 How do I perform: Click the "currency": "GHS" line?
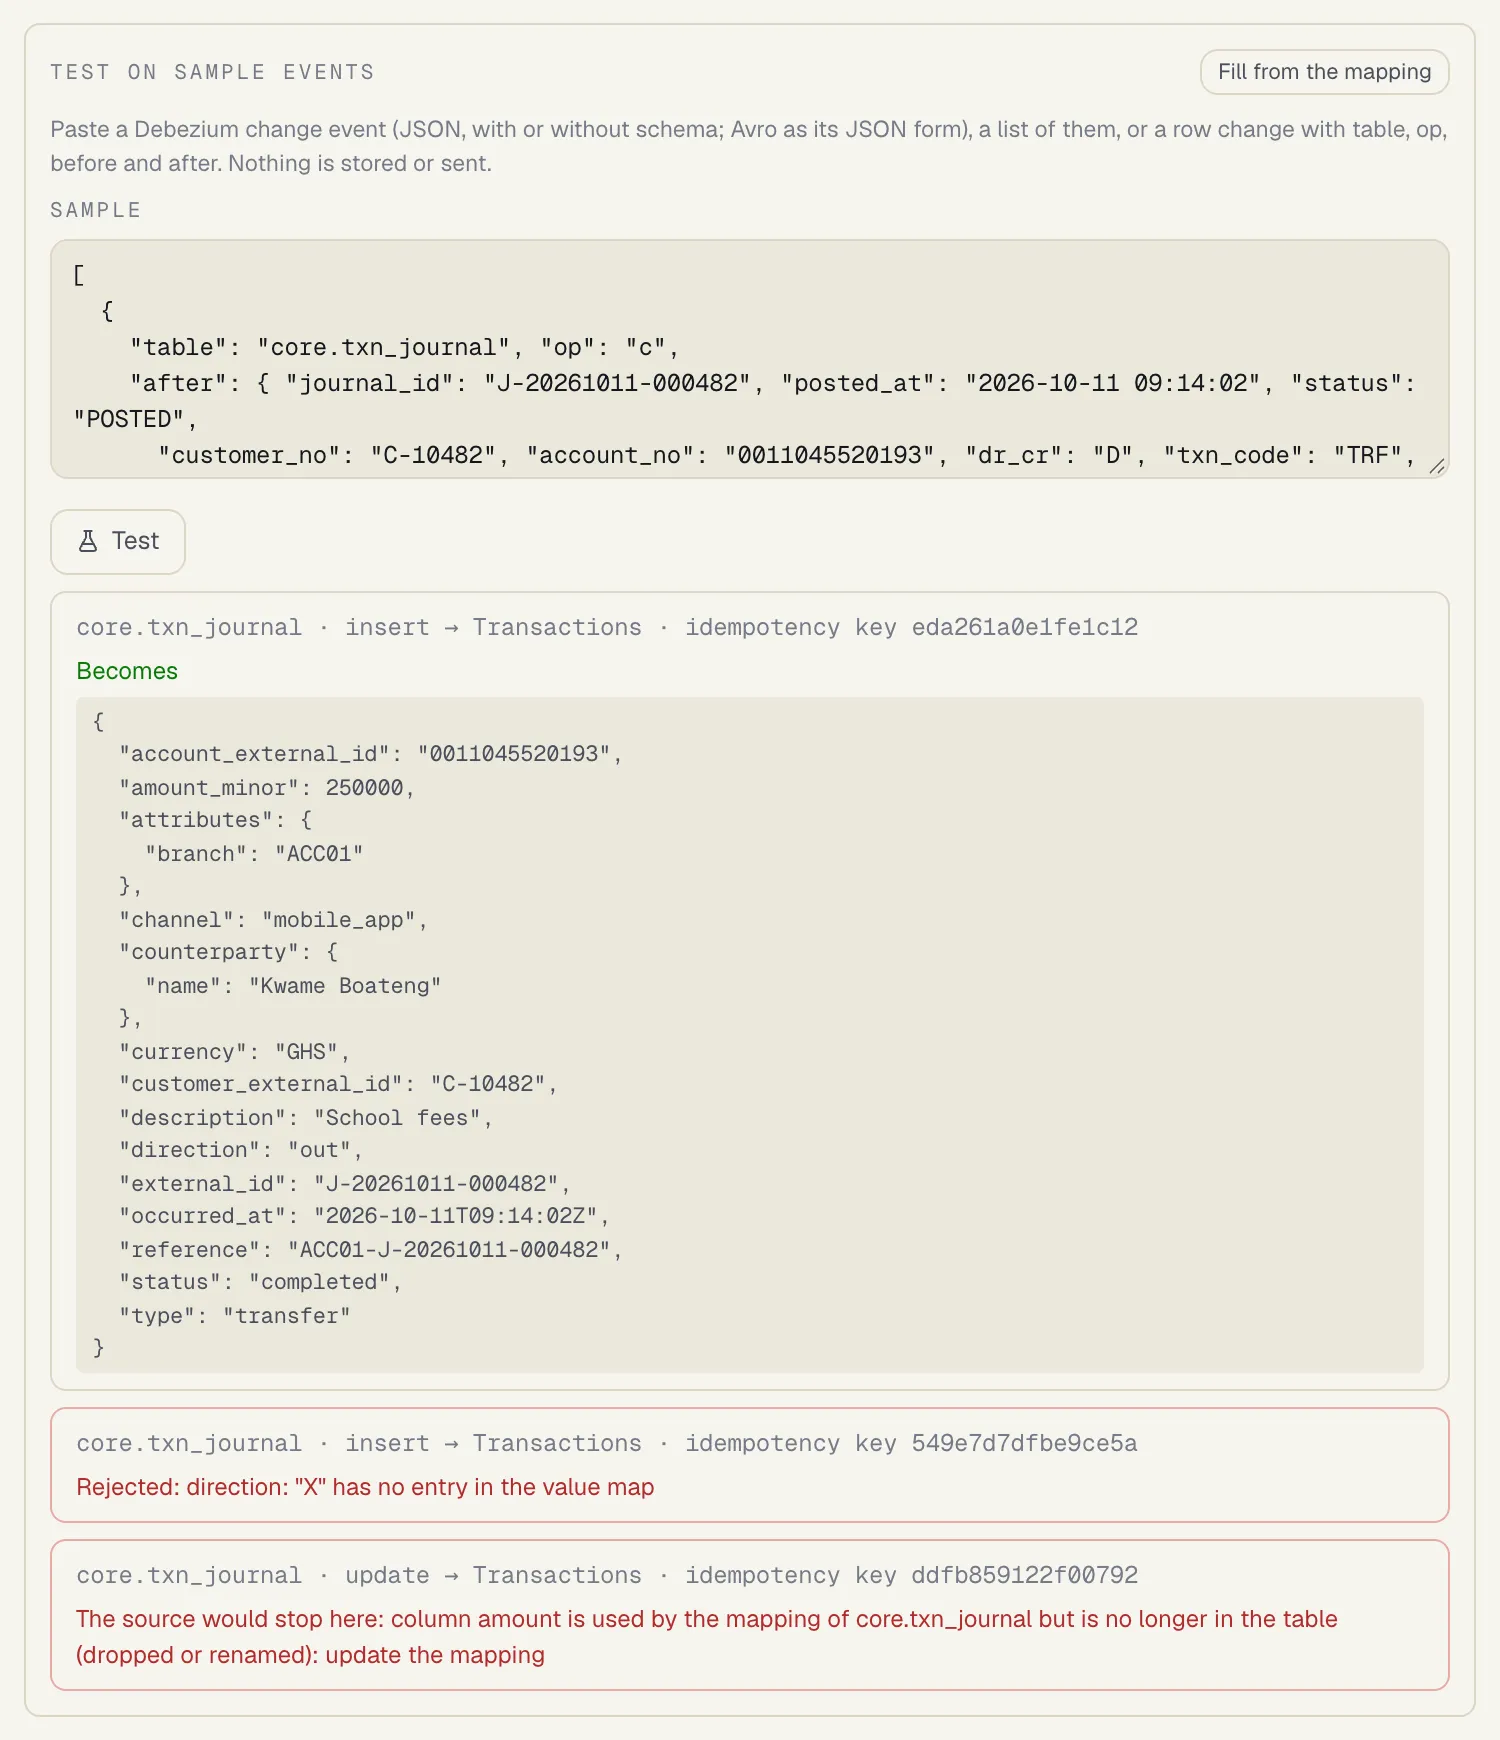234,1052
